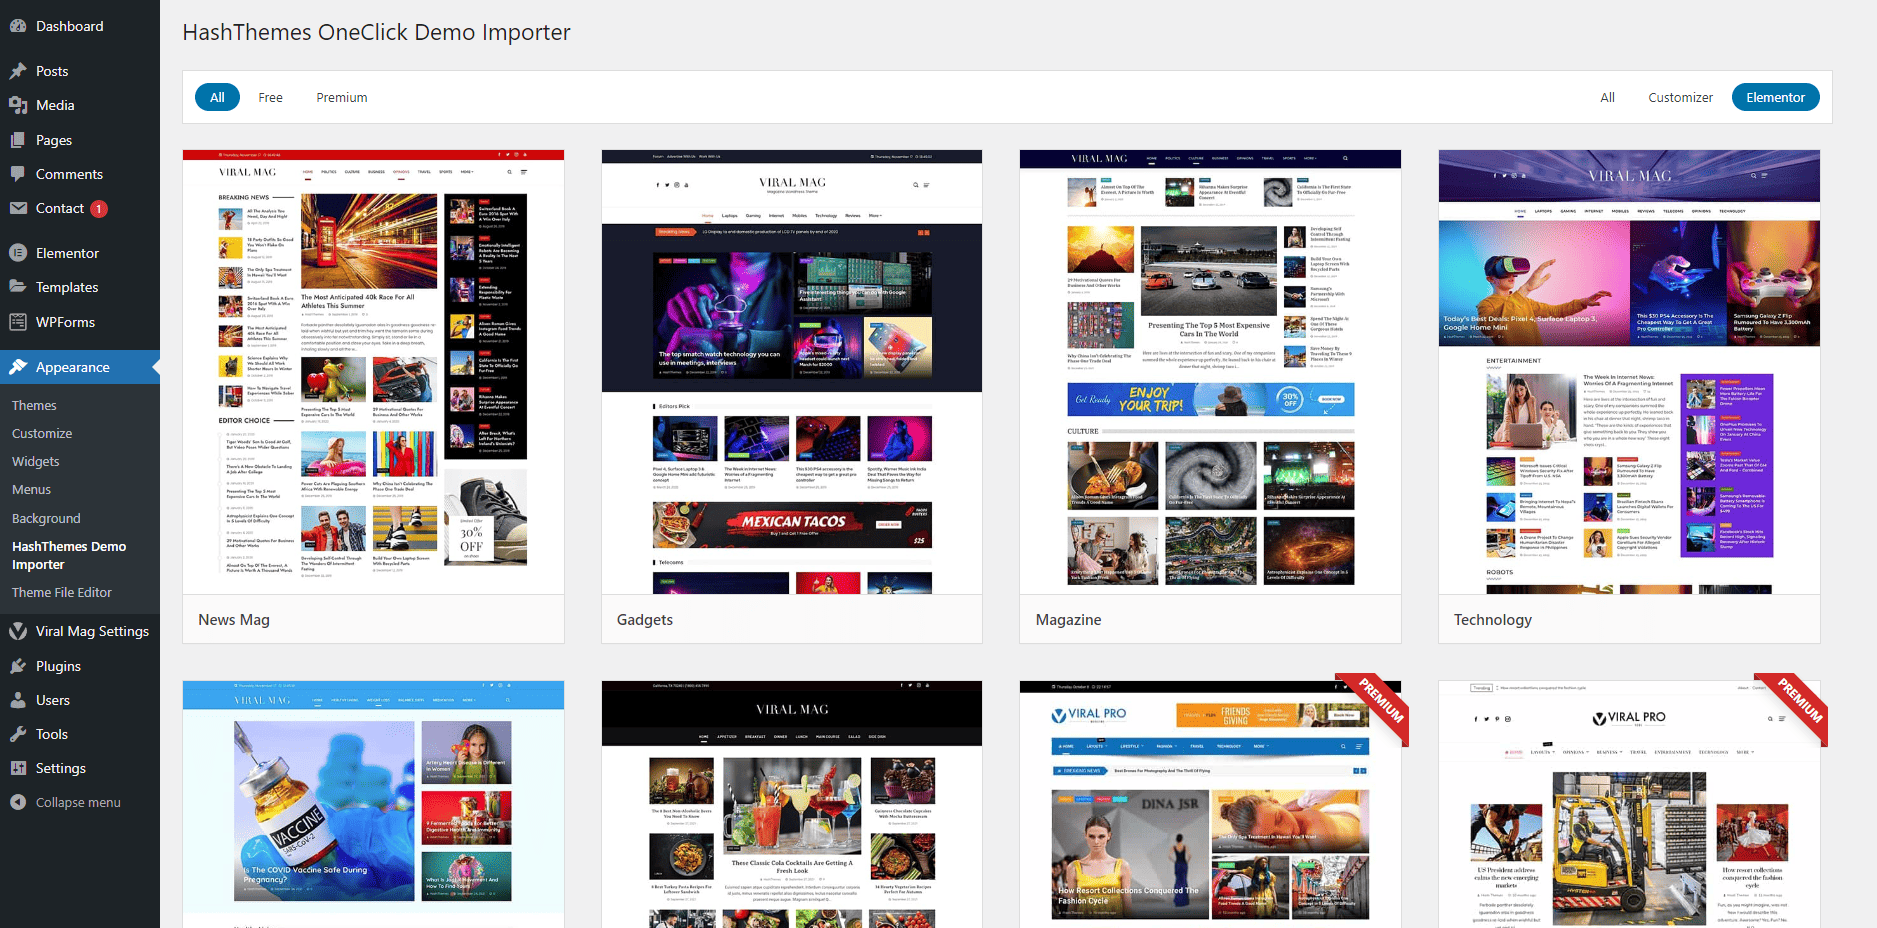Open the Viral Pro fashion premium demo

1210,805
